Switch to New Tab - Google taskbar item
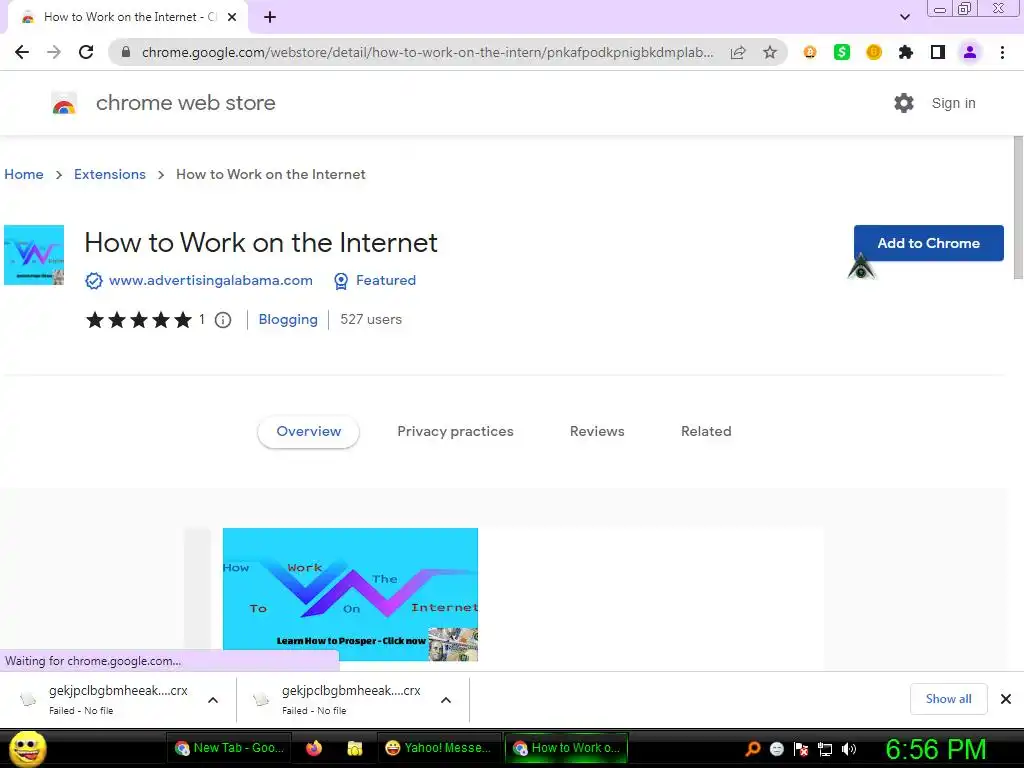Viewport: 1024px width, 768px height. coord(229,748)
